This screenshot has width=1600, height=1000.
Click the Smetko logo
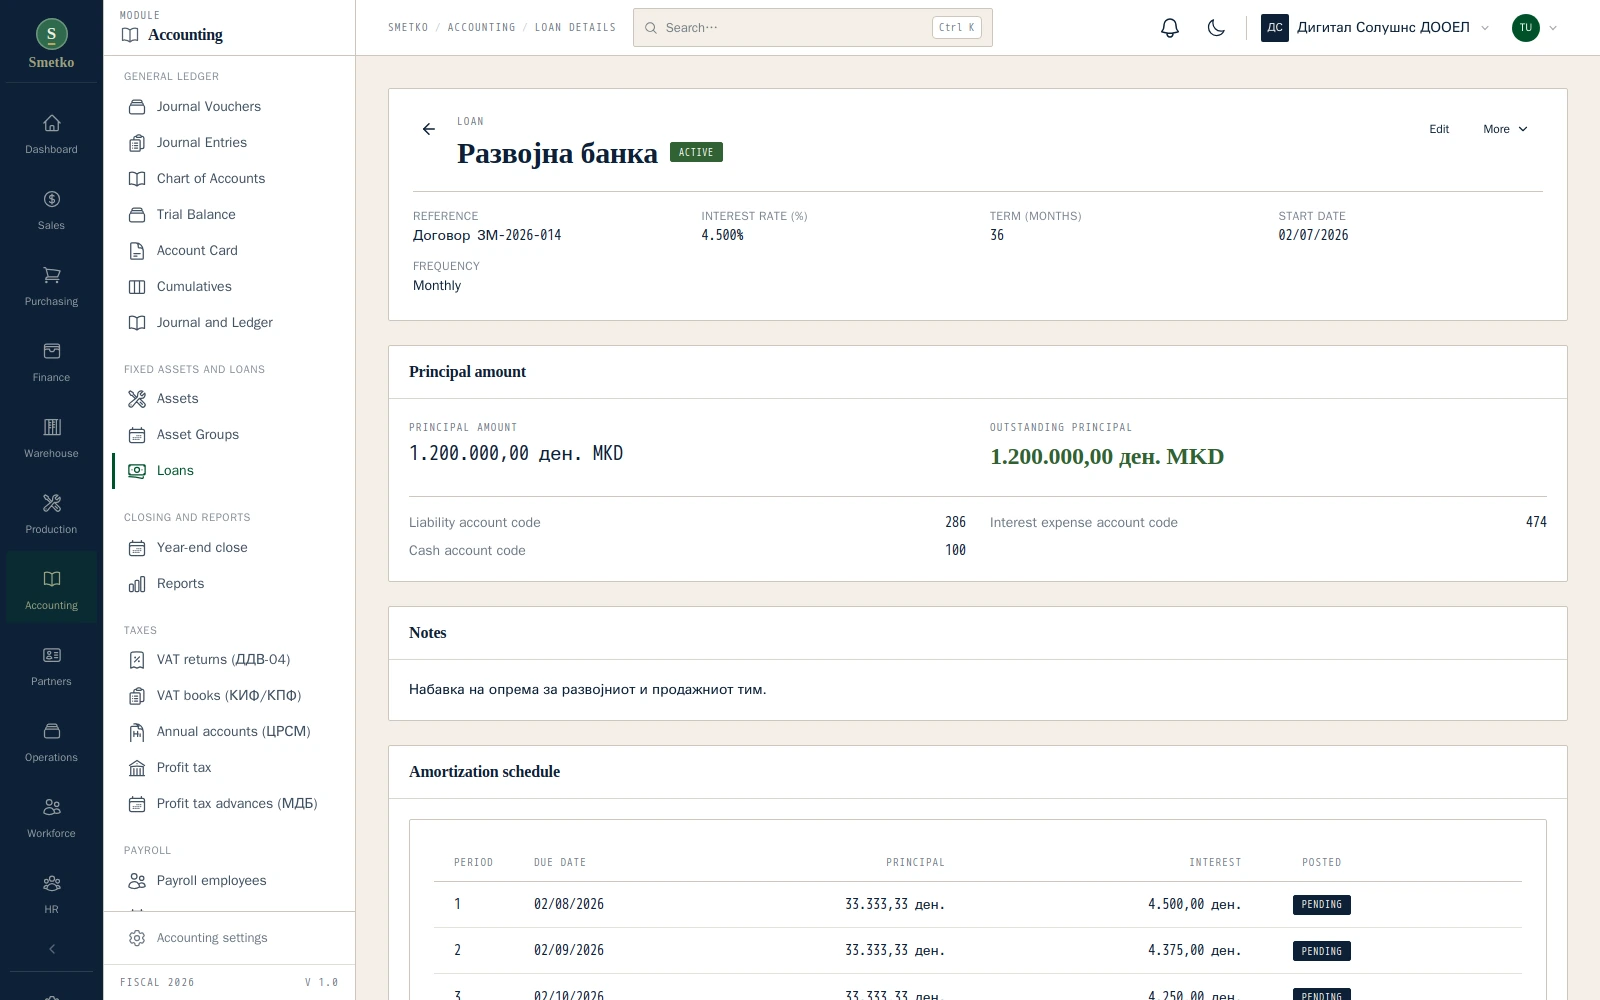click(51, 44)
